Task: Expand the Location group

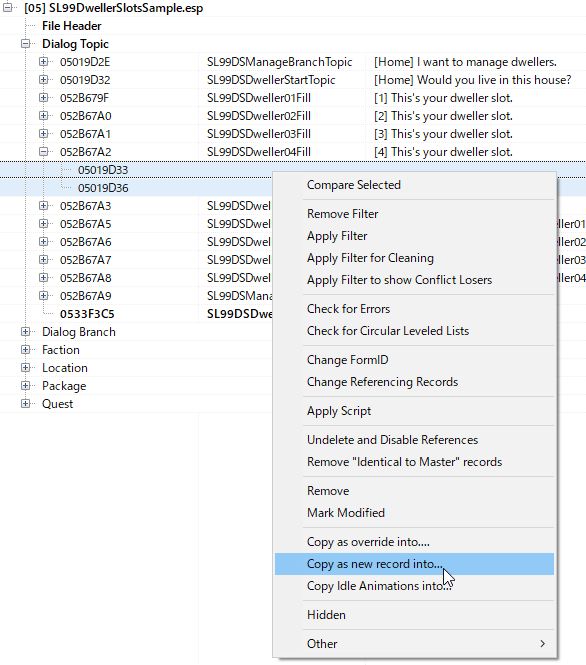Action: (25, 368)
